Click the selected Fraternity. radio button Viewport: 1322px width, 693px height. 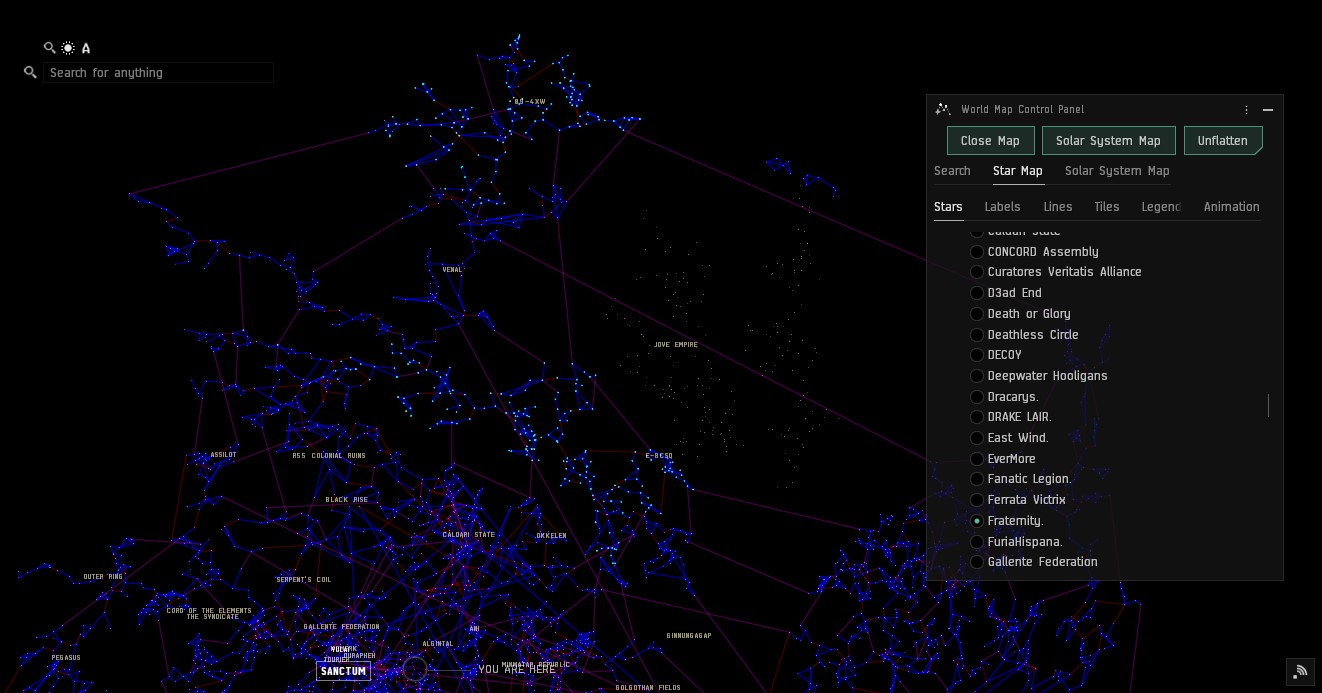pos(977,521)
